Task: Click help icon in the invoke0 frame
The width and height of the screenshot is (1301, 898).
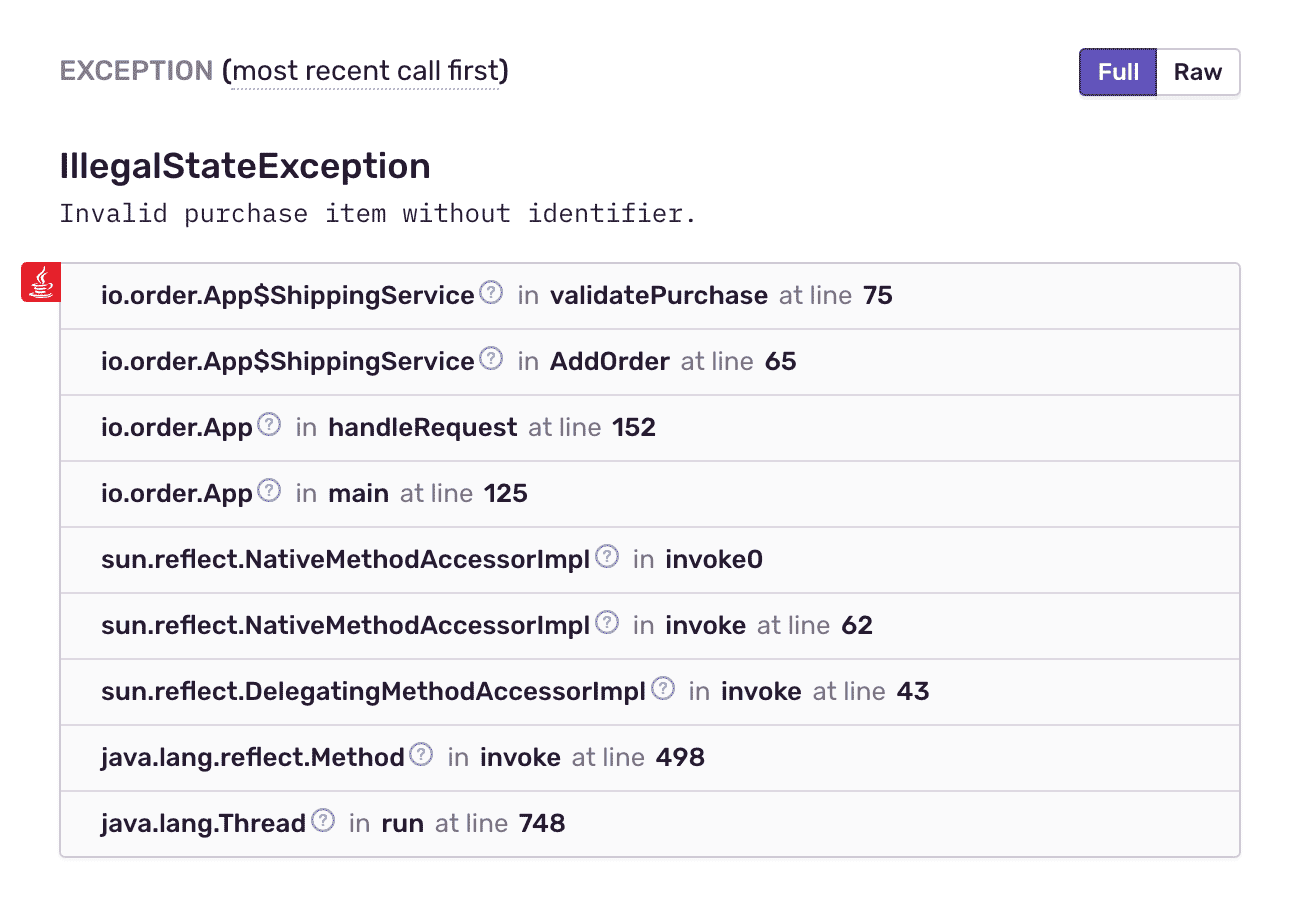Action: pyautogui.click(x=607, y=557)
